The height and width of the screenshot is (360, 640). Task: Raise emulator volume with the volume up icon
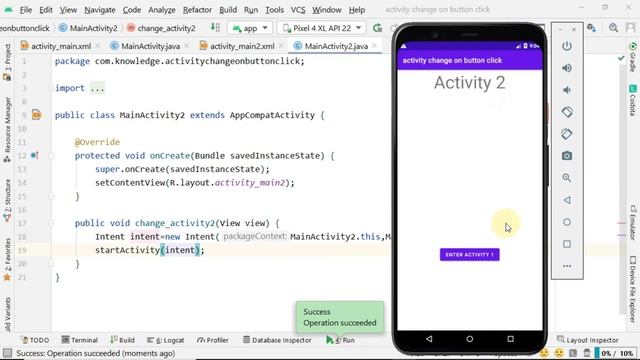coord(567,68)
